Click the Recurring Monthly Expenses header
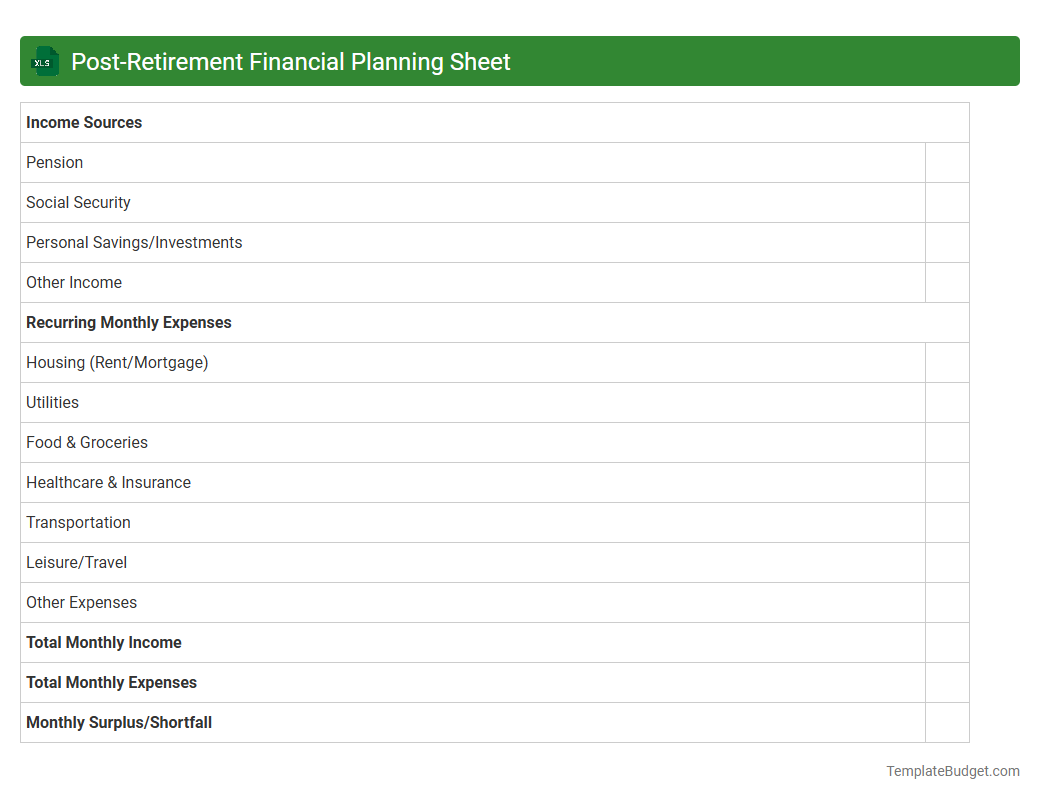 tap(128, 322)
